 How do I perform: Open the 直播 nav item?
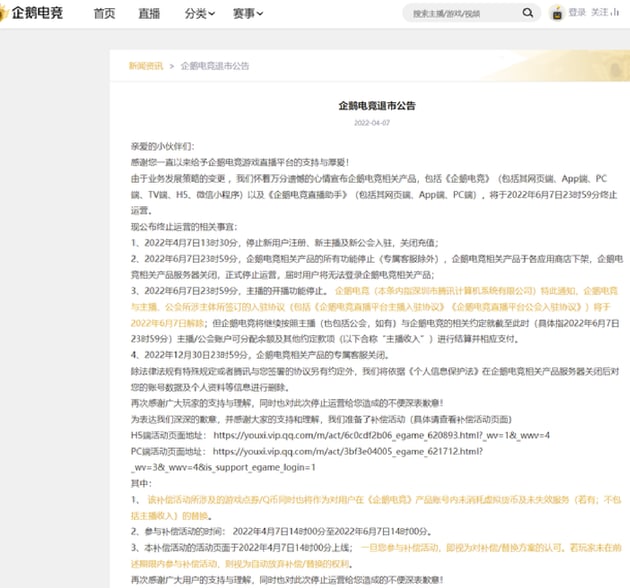[x=149, y=14]
